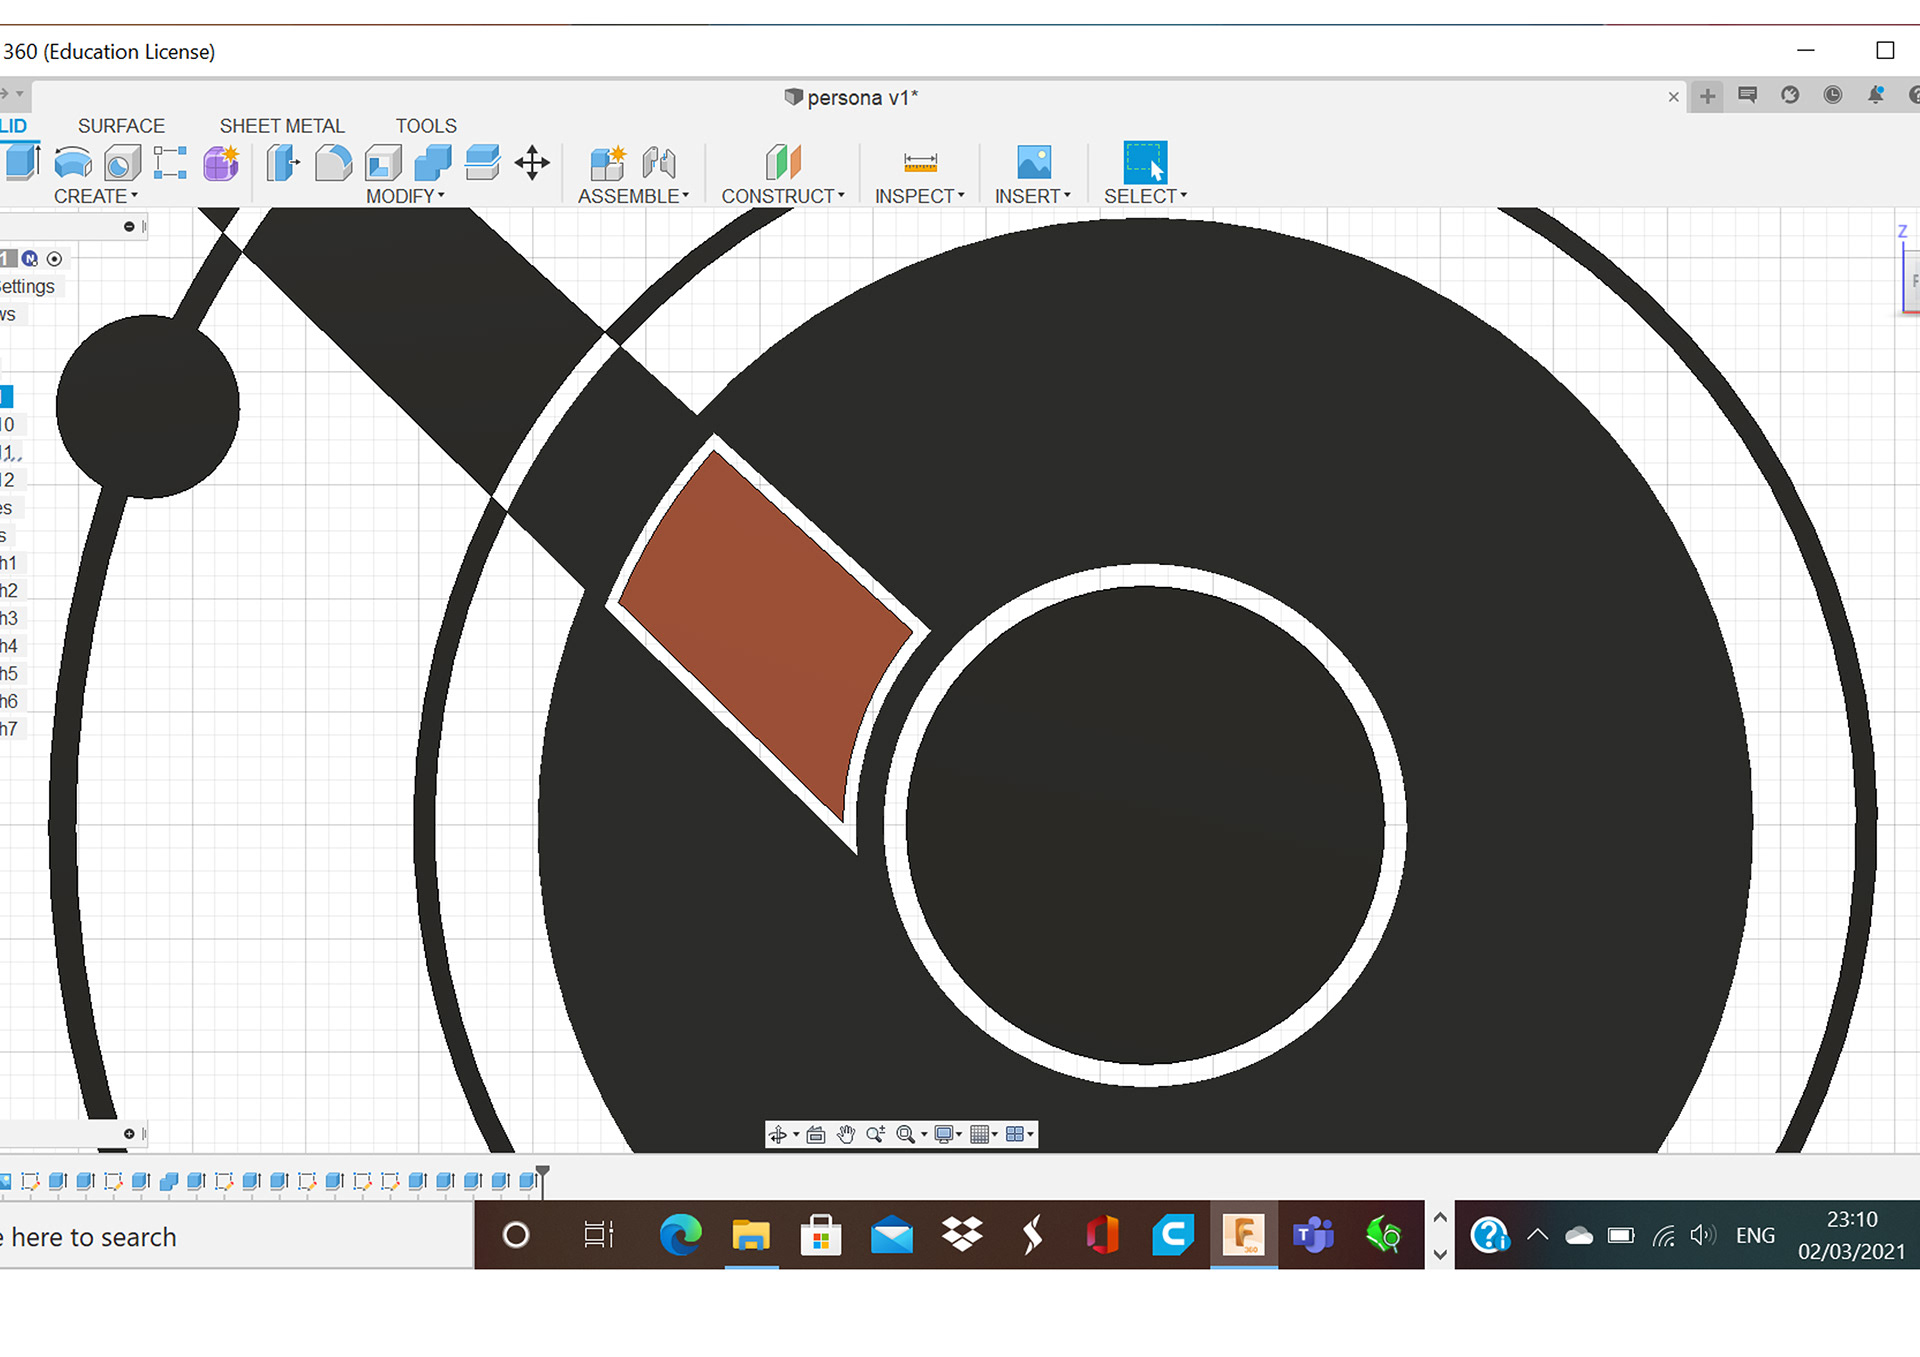Switch to the SHEET METAL tab
This screenshot has height=1357, width=1920.
click(x=282, y=126)
